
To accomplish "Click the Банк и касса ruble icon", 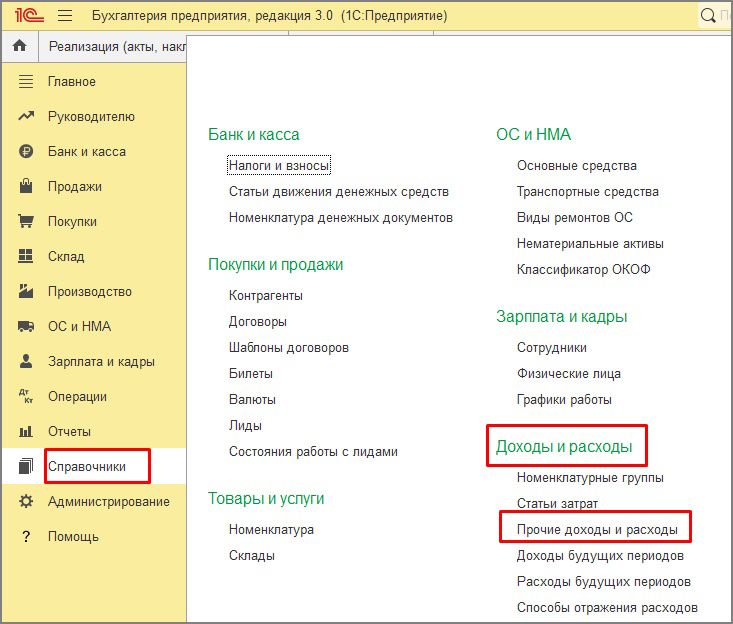I will pyautogui.click(x=26, y=151).
